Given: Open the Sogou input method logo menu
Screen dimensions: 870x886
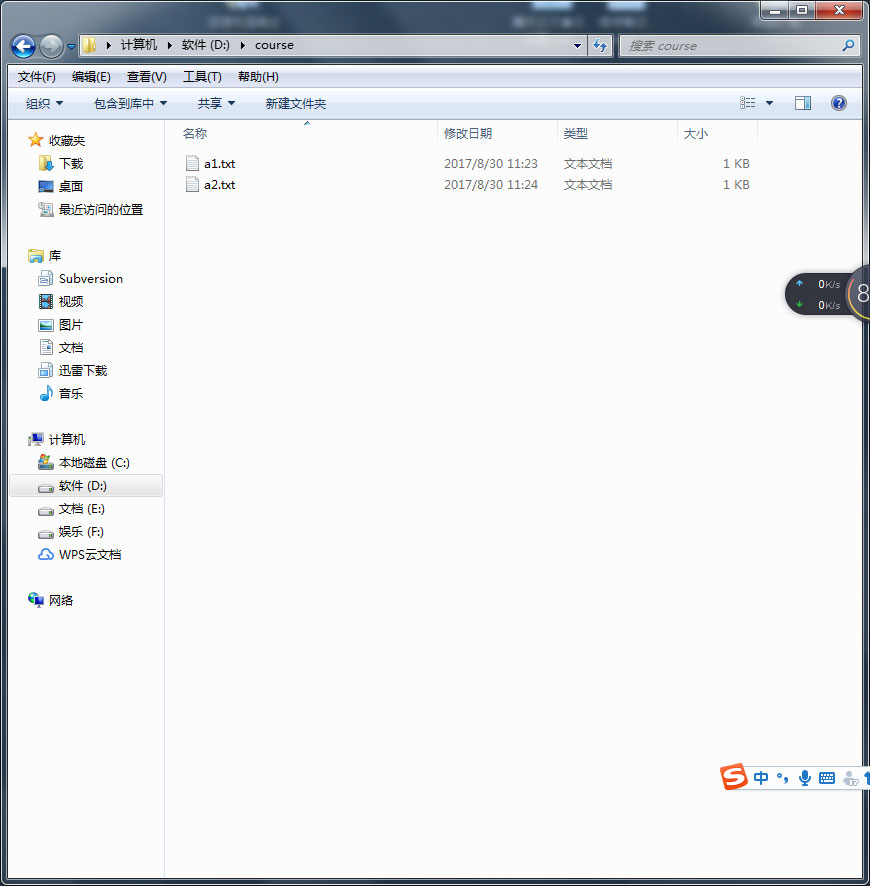Looking at the screenshot, I should pyautogui.click(x=733, y=777).
